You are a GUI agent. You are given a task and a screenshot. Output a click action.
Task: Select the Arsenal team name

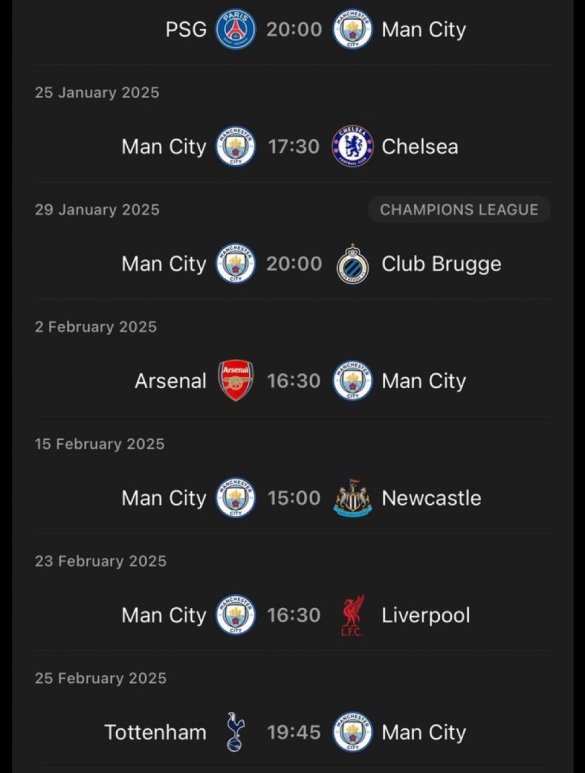pyautogui.click(x=171, y=381)
